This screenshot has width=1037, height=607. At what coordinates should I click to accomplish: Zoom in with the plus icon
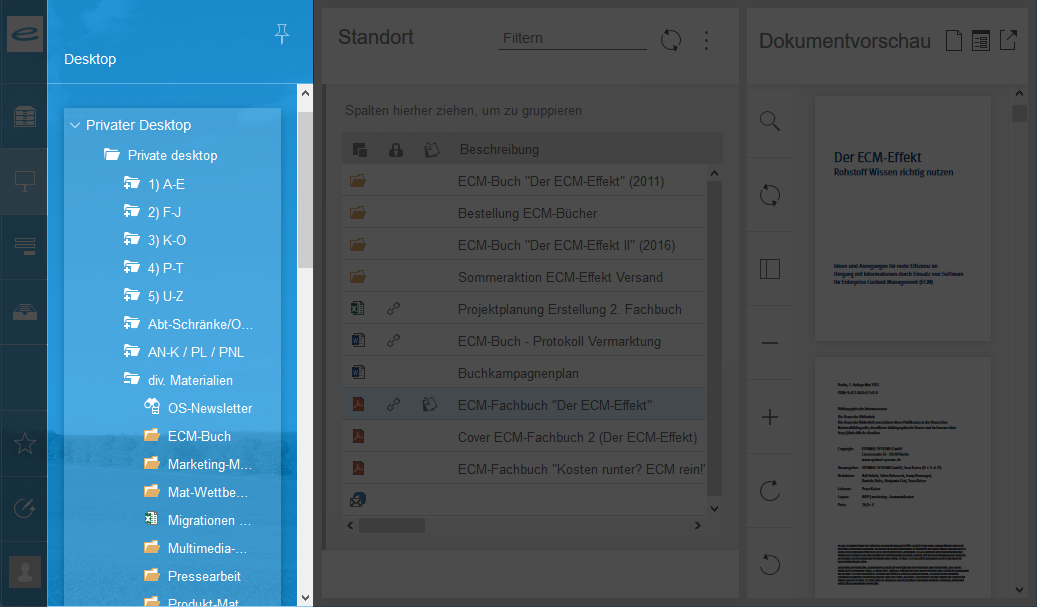pyautogui.click(x=770, y=418)
